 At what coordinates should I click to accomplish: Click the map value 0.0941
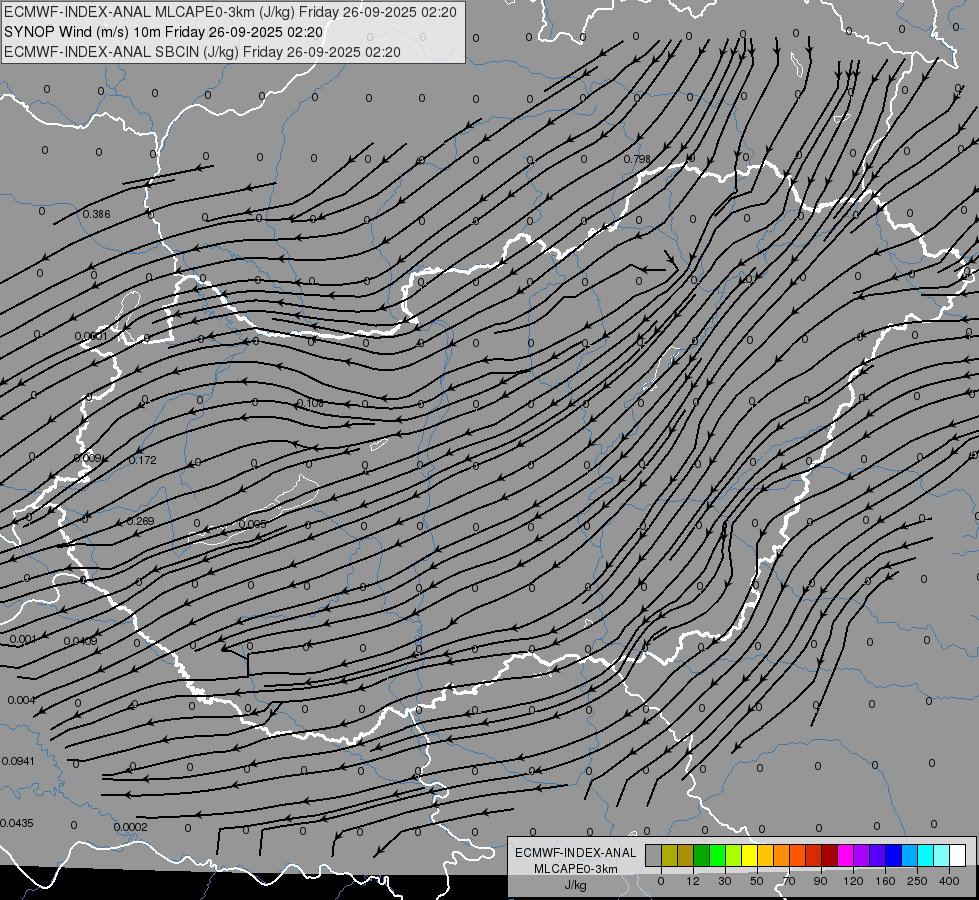pyautogui.click(x=18, y=761)
